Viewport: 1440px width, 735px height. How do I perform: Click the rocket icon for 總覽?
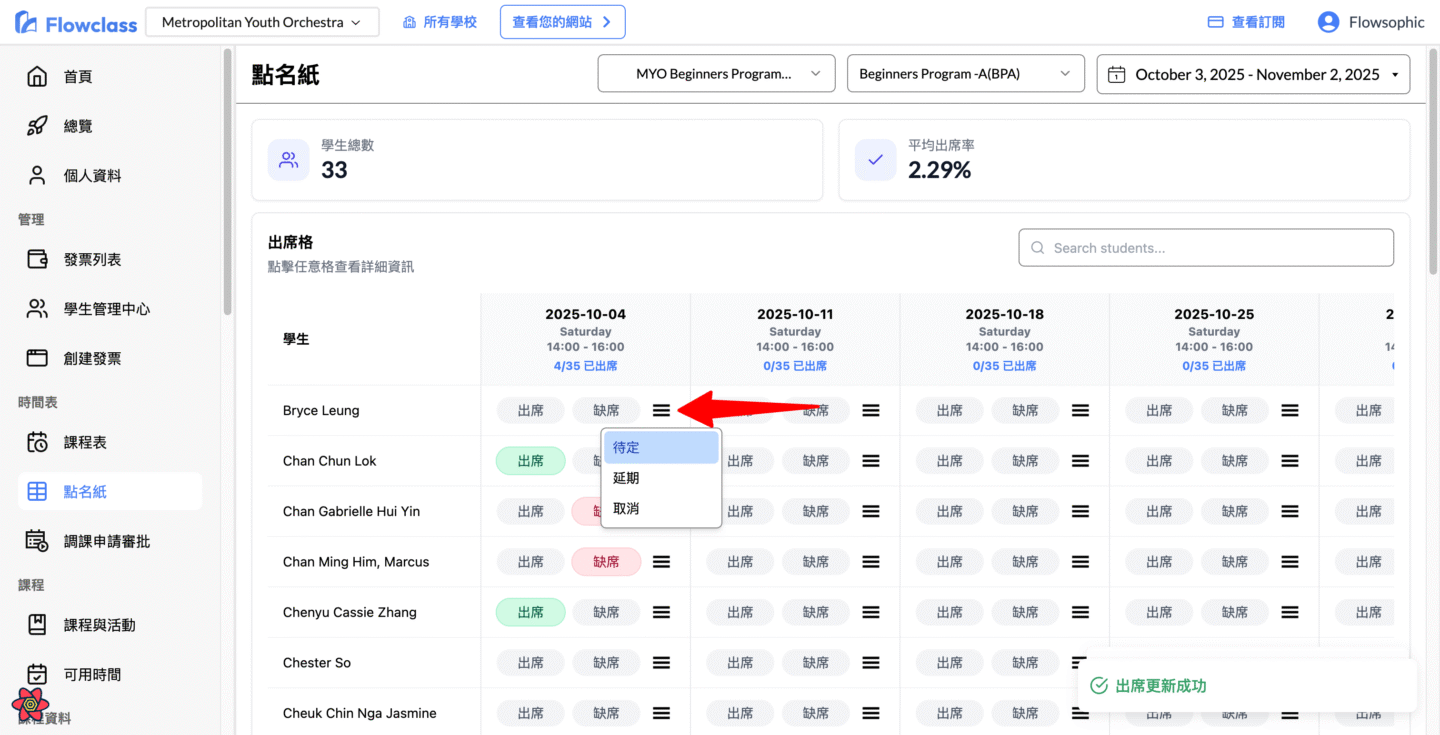(x=37, y=126)
